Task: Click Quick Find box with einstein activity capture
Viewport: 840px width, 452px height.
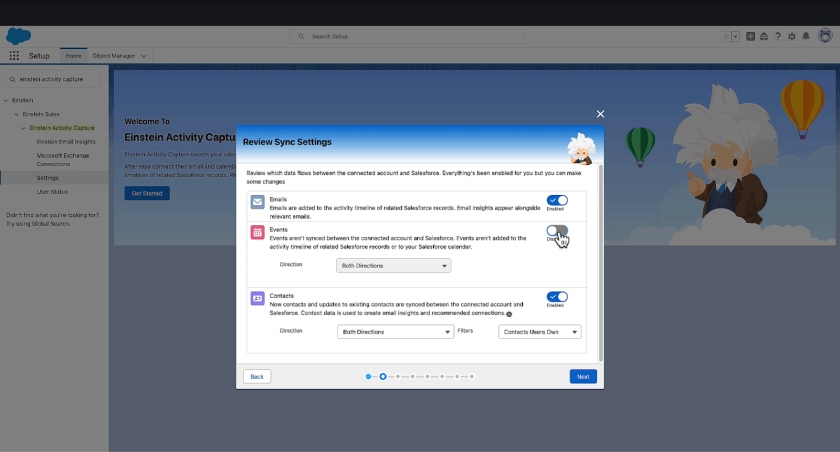Action: click(x=52, y=79)
